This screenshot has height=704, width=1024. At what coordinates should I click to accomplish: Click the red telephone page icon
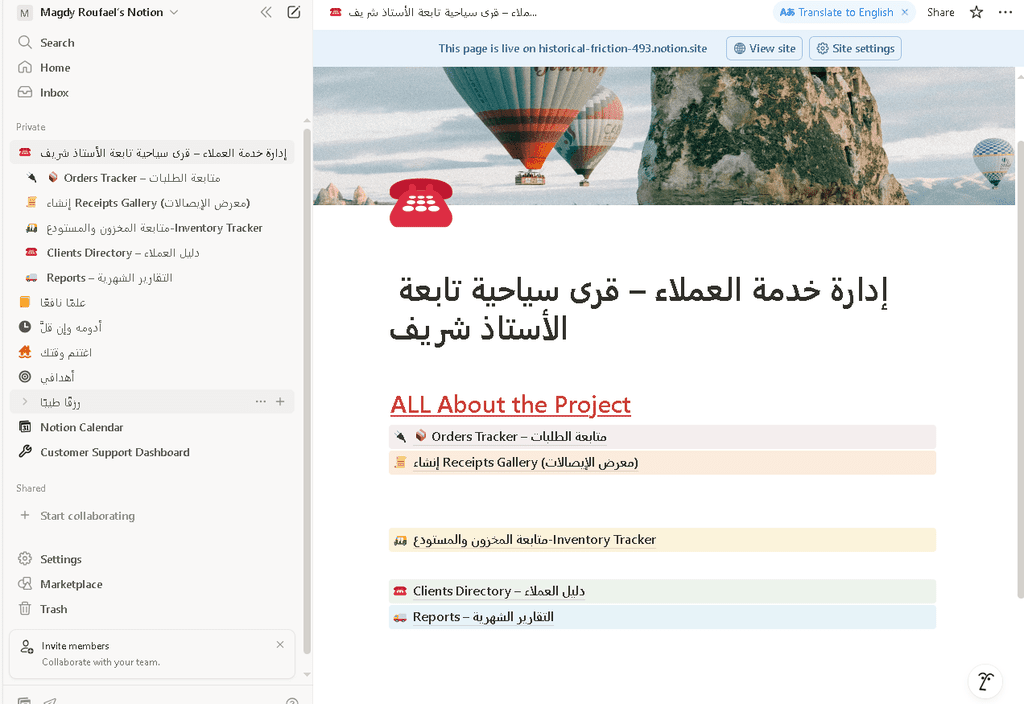[421, 203]
